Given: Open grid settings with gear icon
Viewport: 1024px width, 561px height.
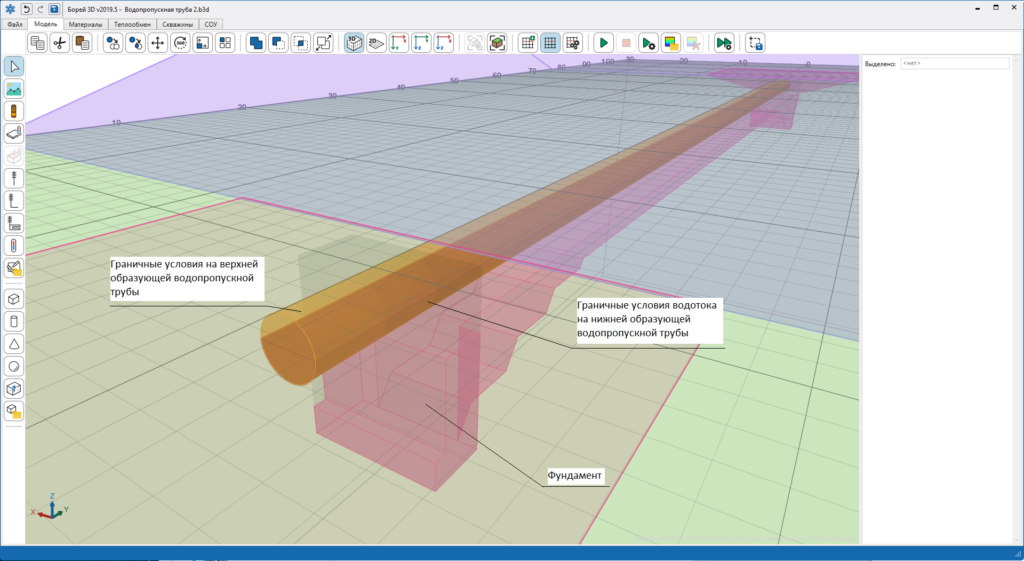Looking at the screenshot, I should pyautogui.click(x=573, y=43).
